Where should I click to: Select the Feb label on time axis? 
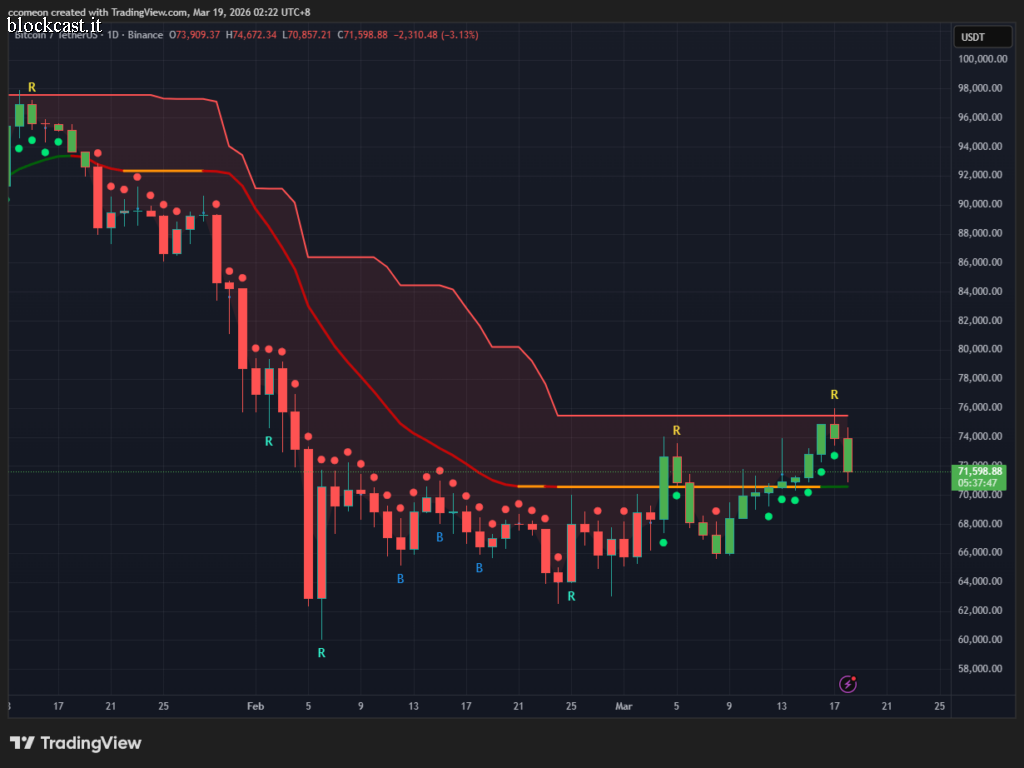(255, 706)
